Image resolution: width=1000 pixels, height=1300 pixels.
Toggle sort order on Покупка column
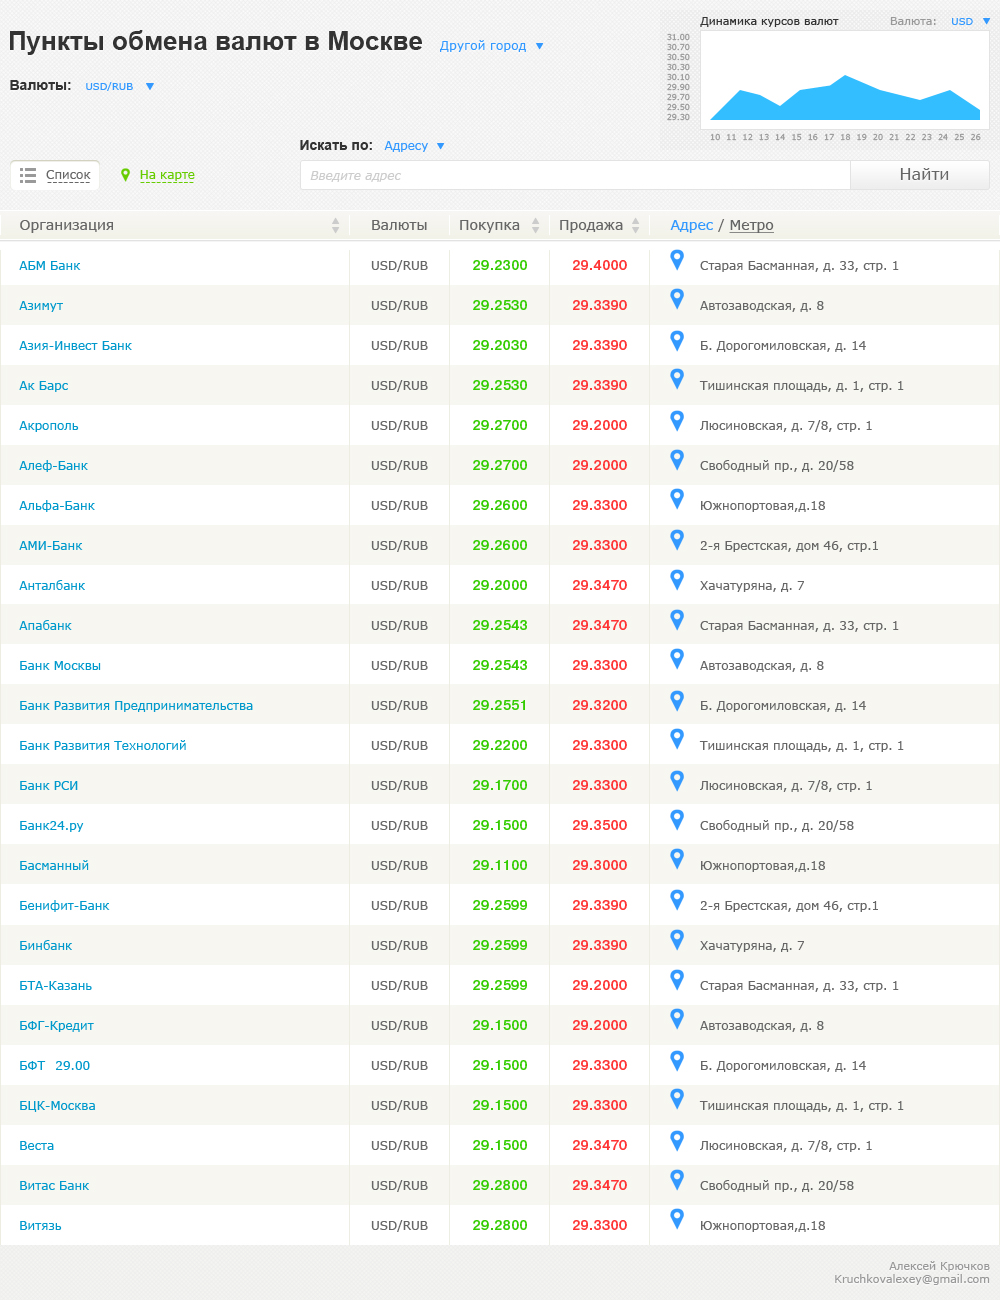[x=535, y=226]
